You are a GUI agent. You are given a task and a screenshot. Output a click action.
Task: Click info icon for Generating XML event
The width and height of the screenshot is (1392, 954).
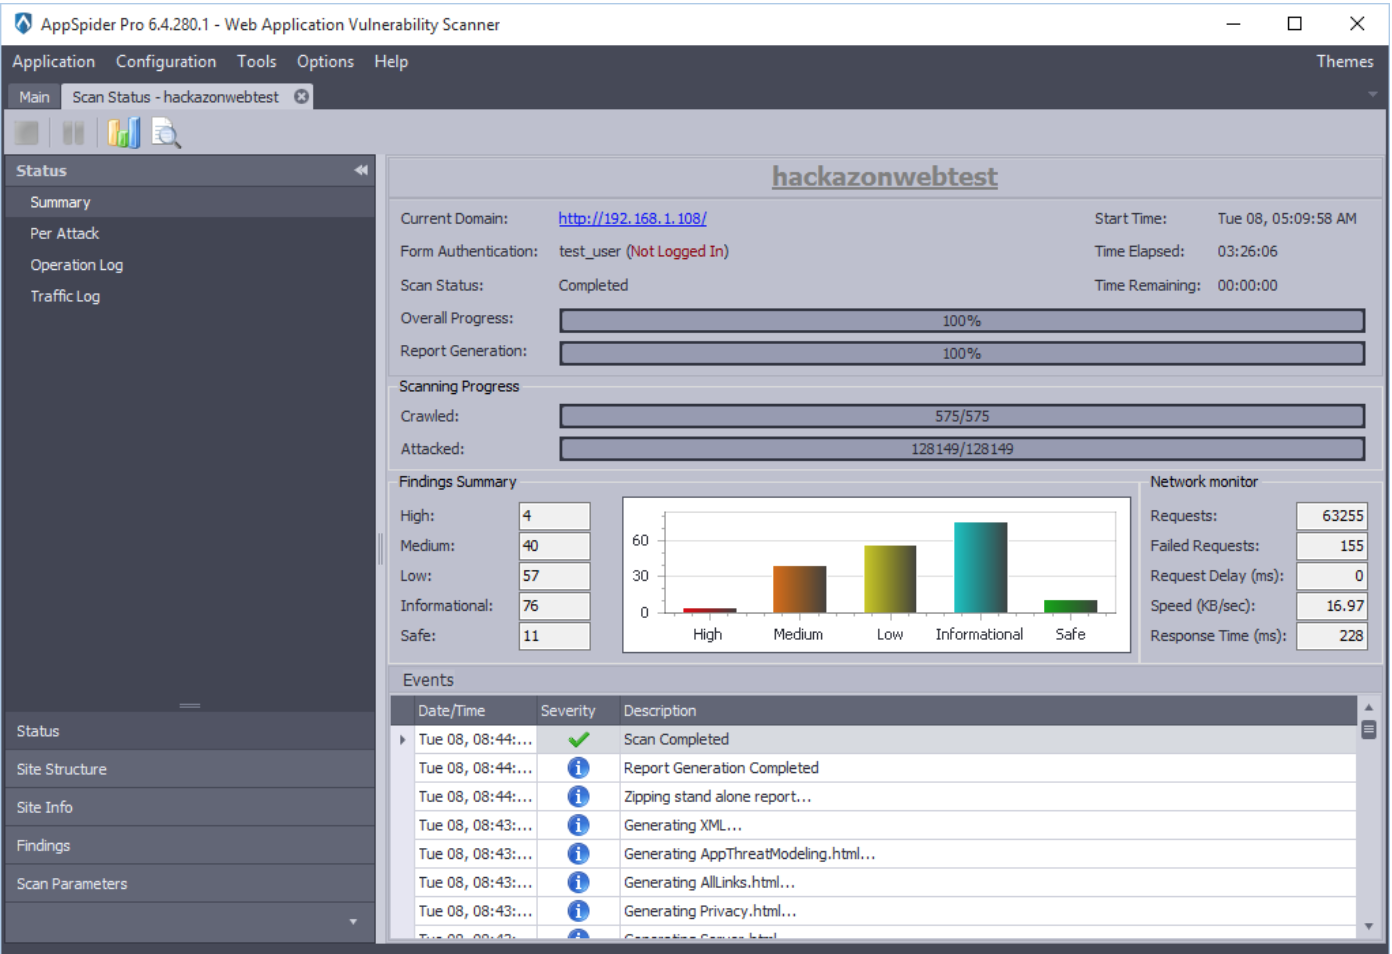click(x=578, y=825)
